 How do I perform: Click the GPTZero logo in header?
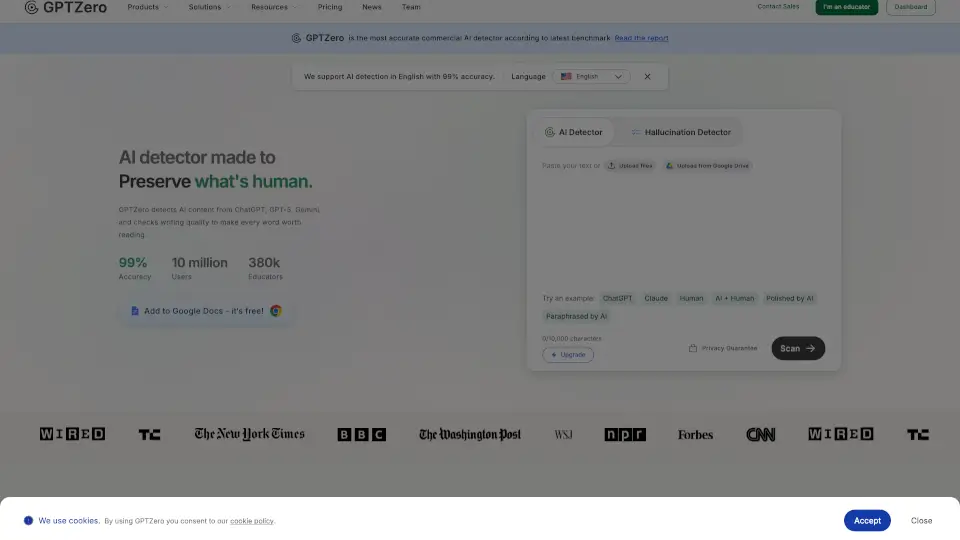(x=59, y=7)
